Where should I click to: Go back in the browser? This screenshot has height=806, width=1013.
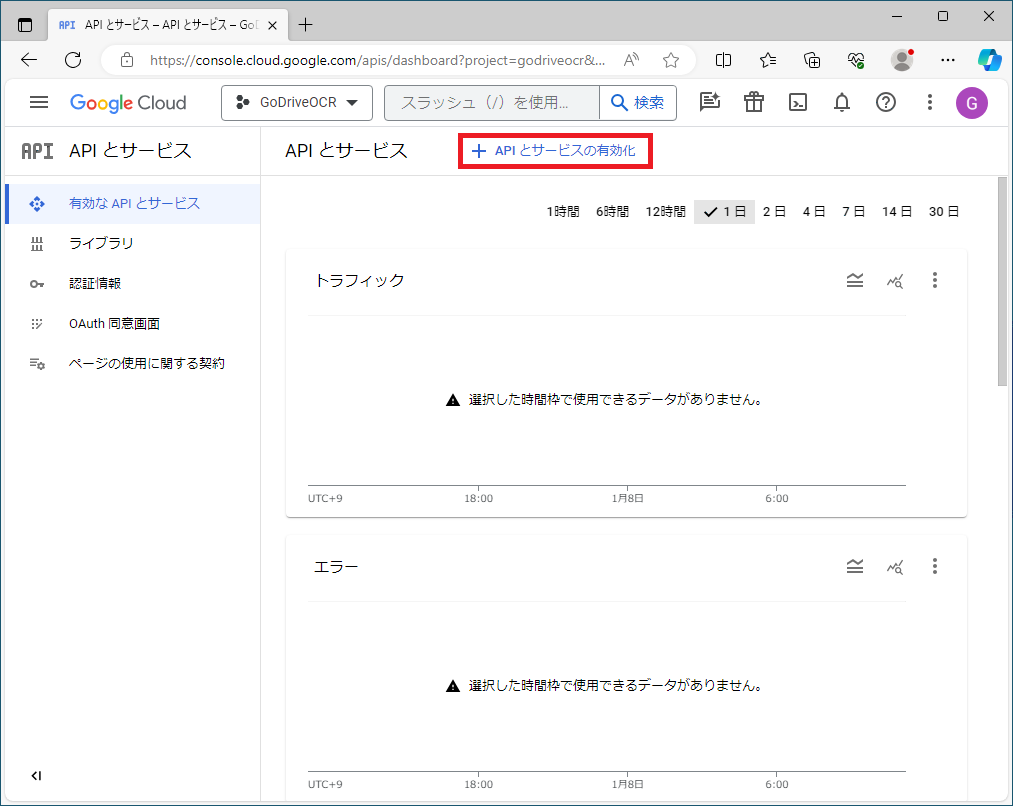tap(29, 60)
